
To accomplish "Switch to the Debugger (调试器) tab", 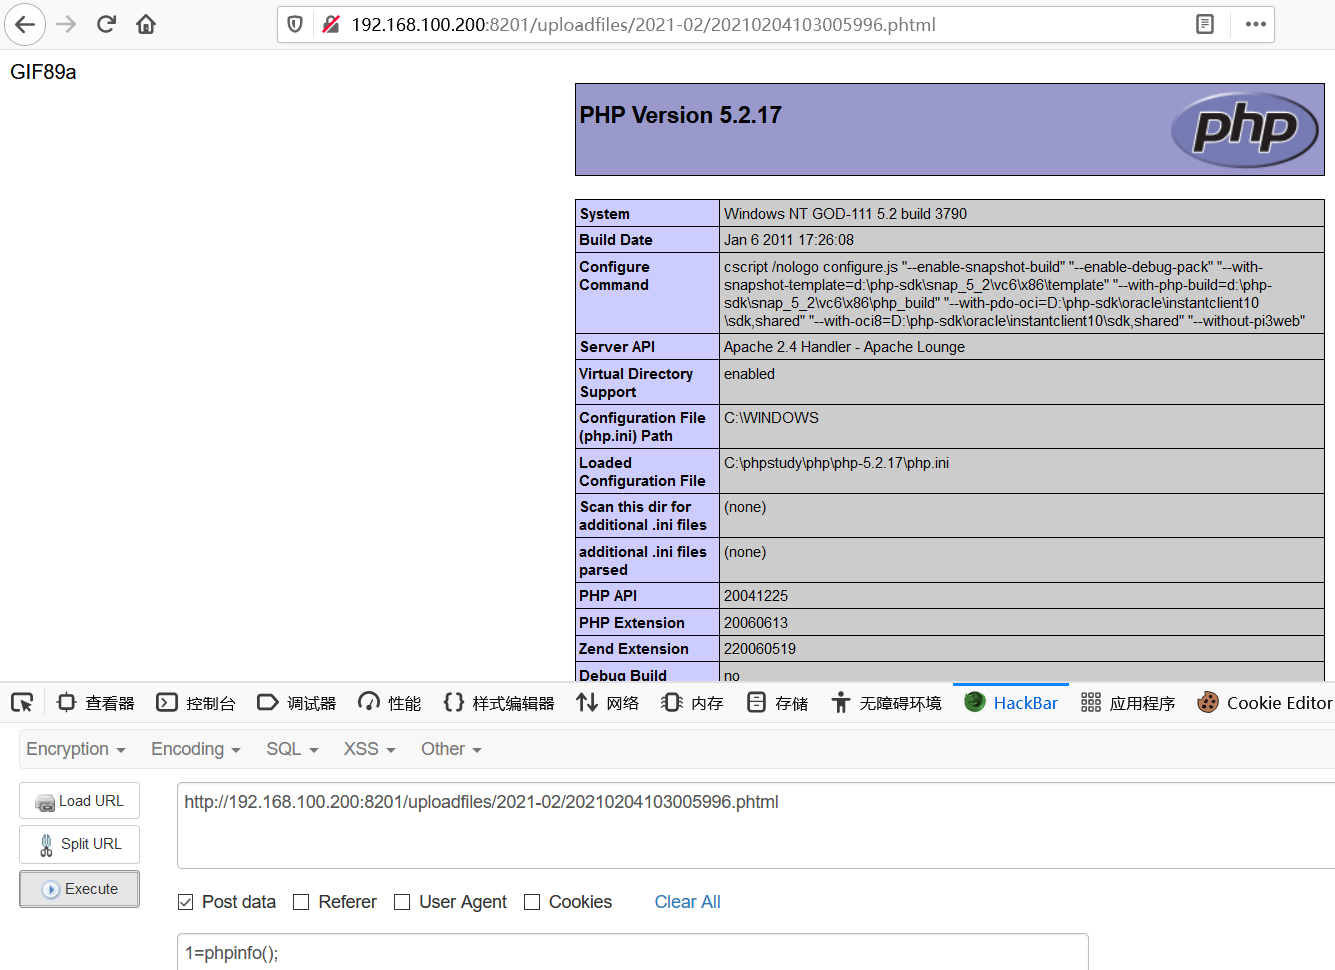I will [297, 703].
